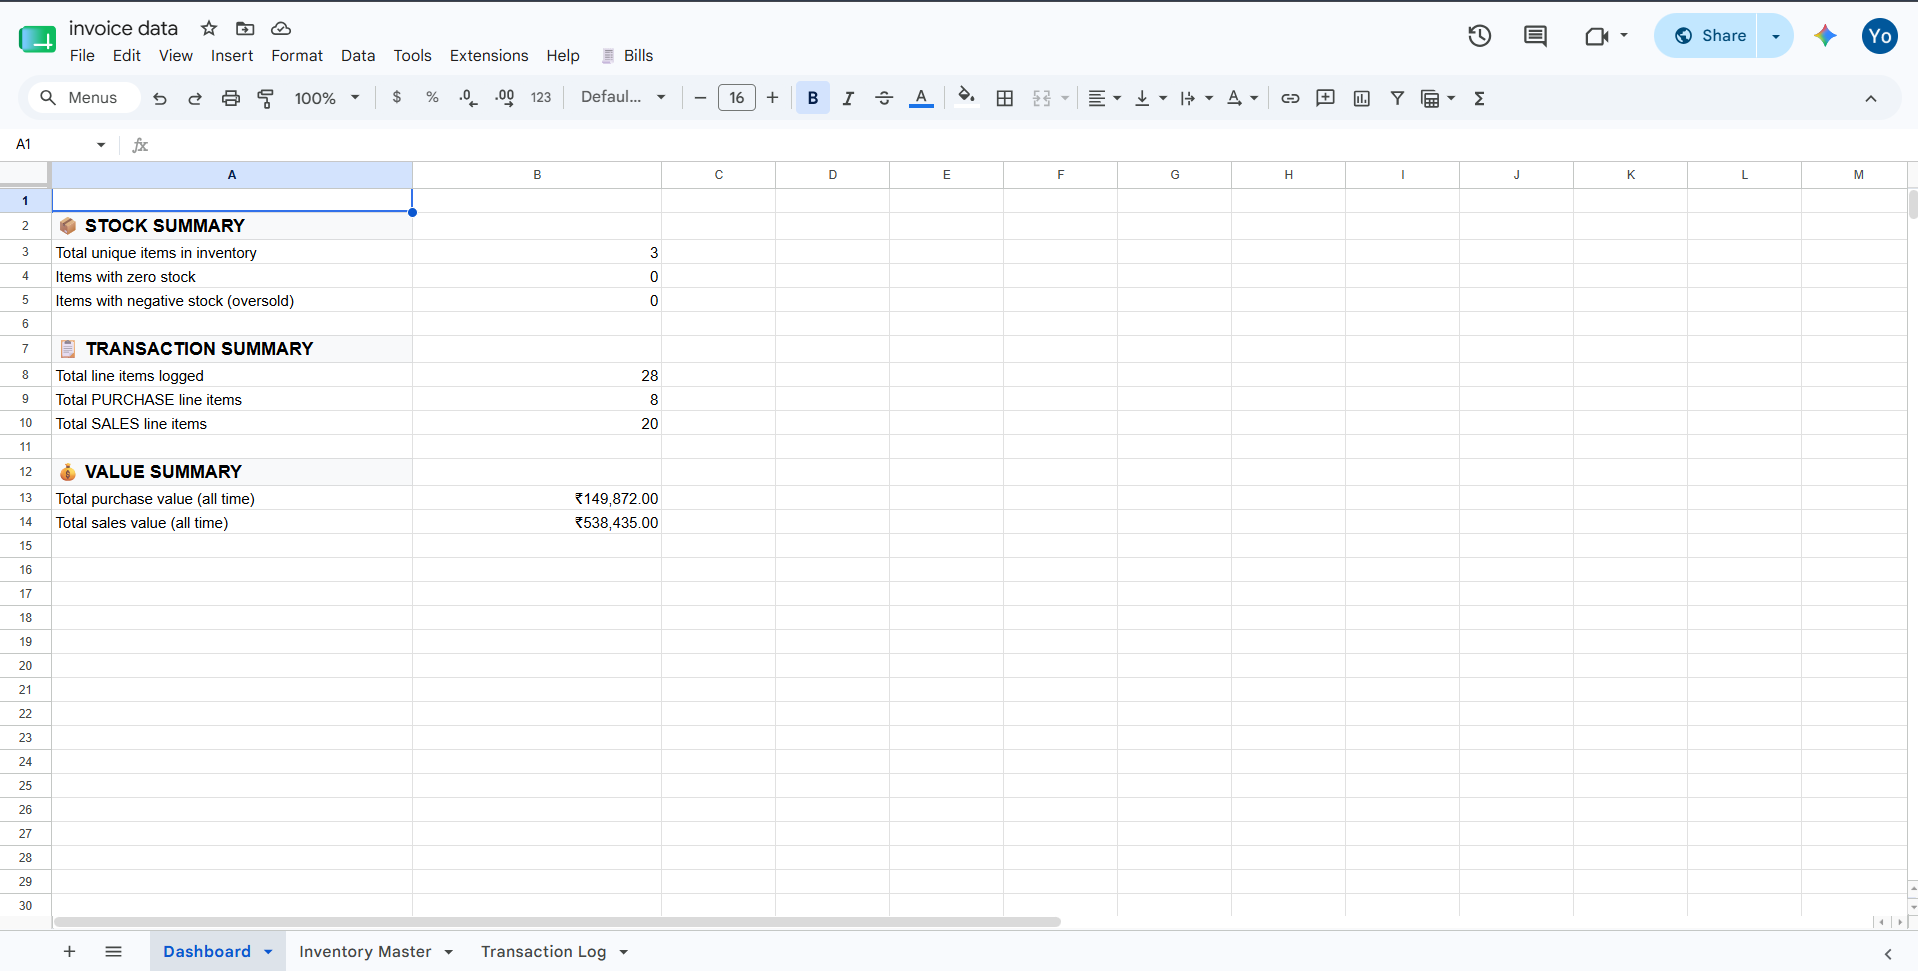Viewport: 1918px width, 971px height.
Task: Click the Share button
Action: click(x=1708, y=36)
